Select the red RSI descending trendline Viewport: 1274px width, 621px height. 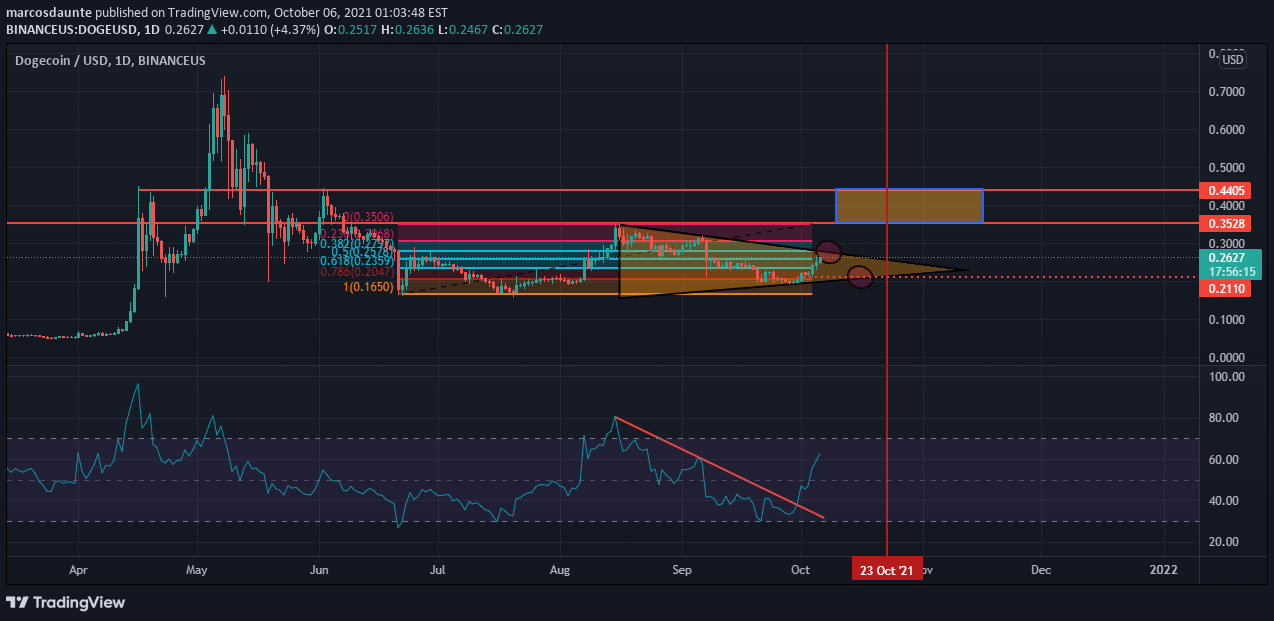(720, 467)
